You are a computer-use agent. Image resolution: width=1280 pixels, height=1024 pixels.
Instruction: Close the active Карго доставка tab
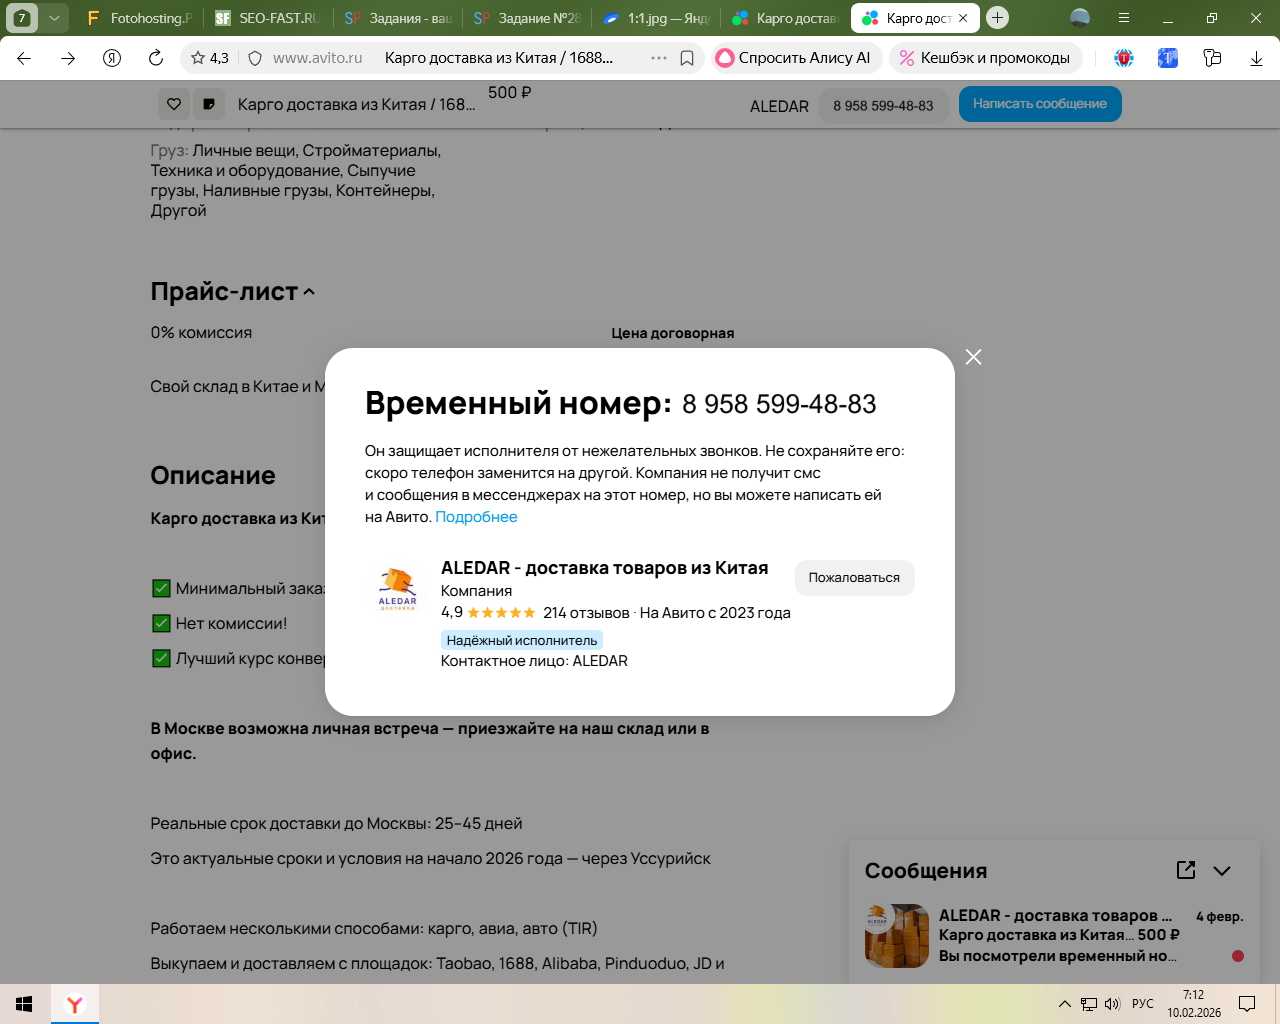963,18
